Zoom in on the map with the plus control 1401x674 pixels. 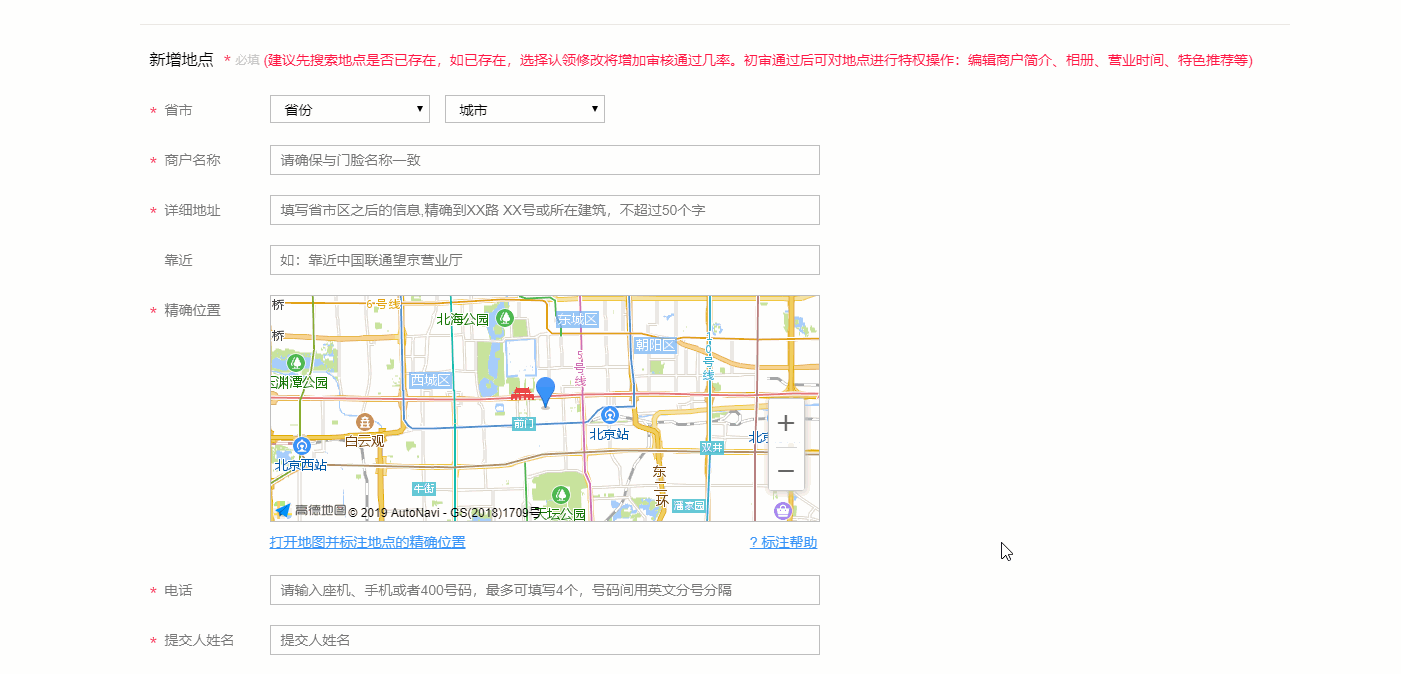tap(786, 423)
